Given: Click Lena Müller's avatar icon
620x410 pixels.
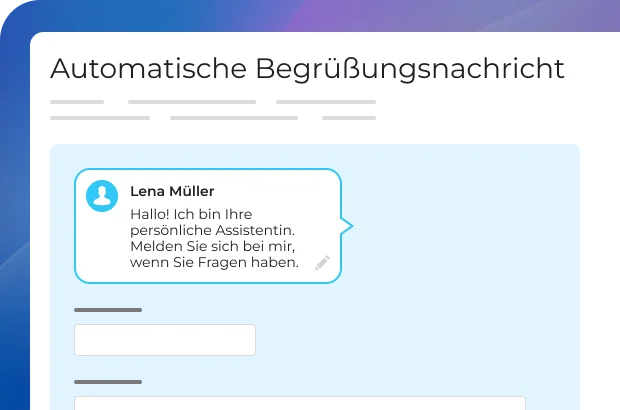Looking at the screenshot, I should (x=102, y=196).
